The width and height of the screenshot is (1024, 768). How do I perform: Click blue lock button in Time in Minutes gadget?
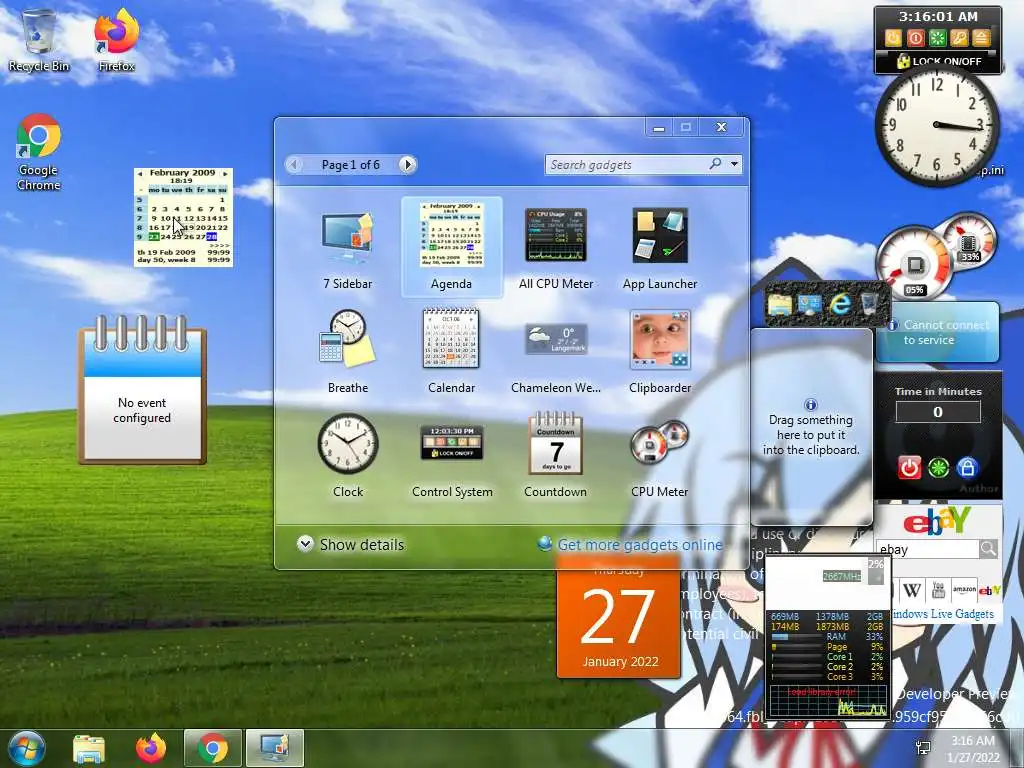[967, 468]
